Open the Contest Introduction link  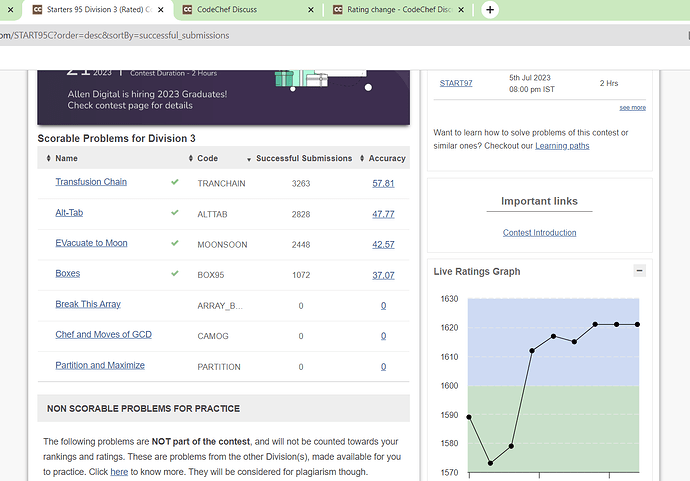[540, 233]
